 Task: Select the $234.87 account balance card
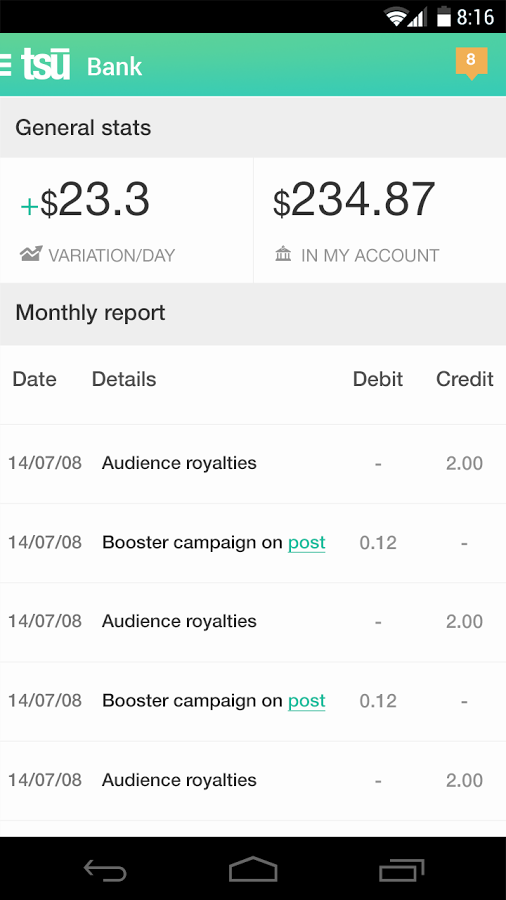click(380, 220)
